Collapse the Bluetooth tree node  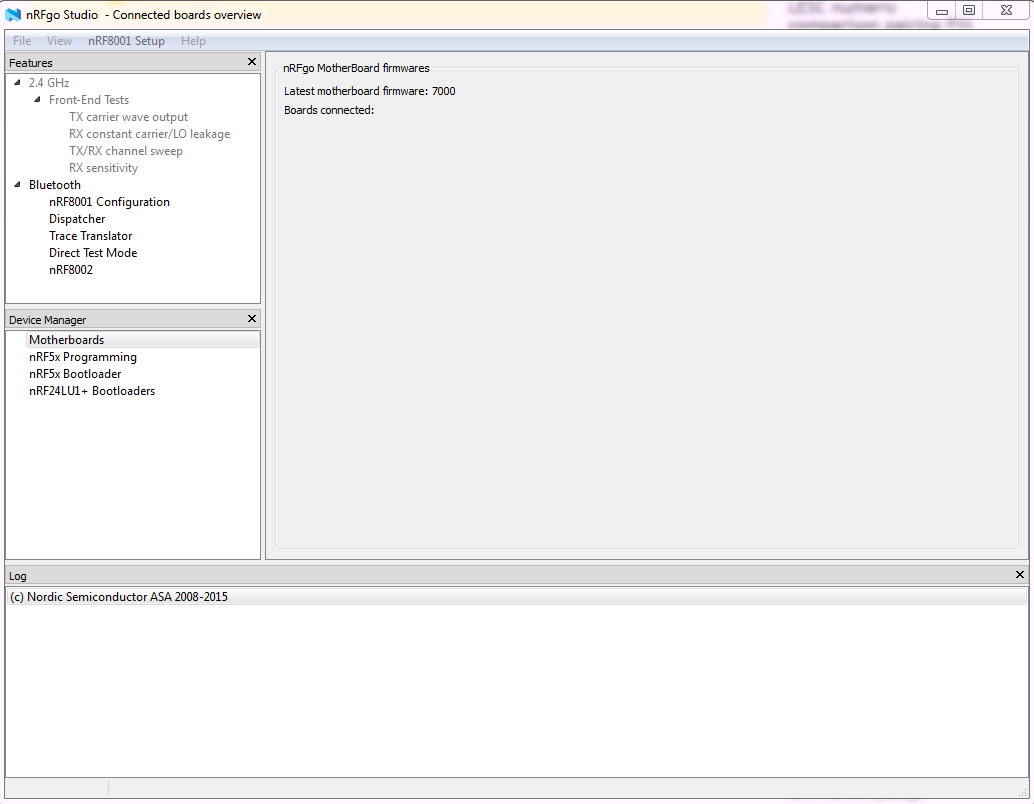[18, 185]
